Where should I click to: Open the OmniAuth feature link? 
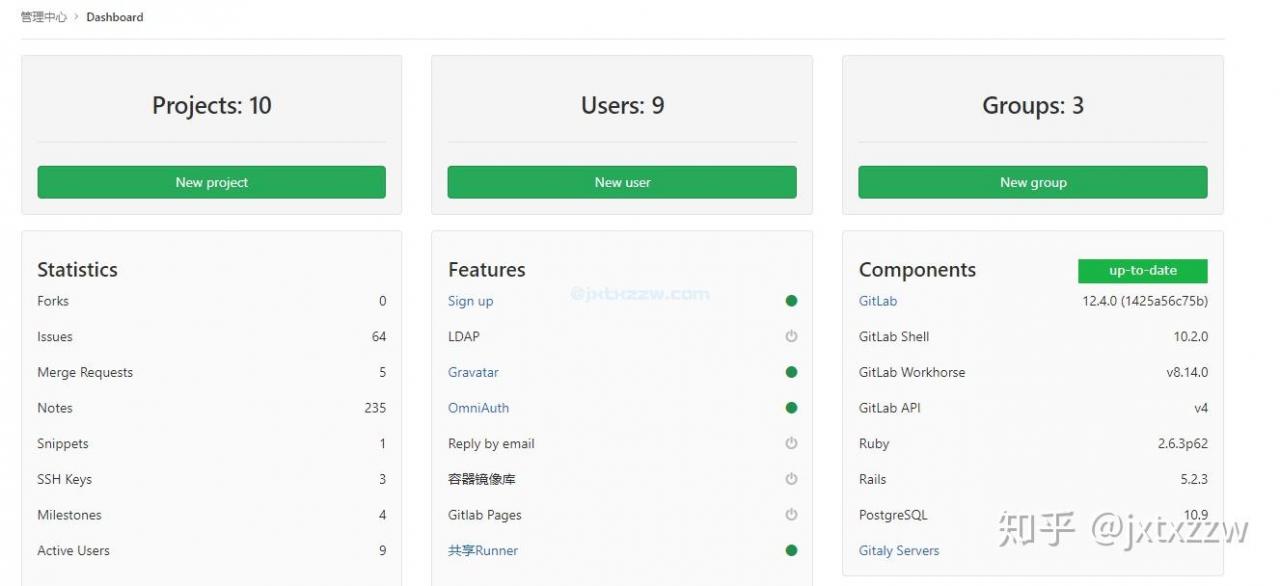tap(478, 408)
